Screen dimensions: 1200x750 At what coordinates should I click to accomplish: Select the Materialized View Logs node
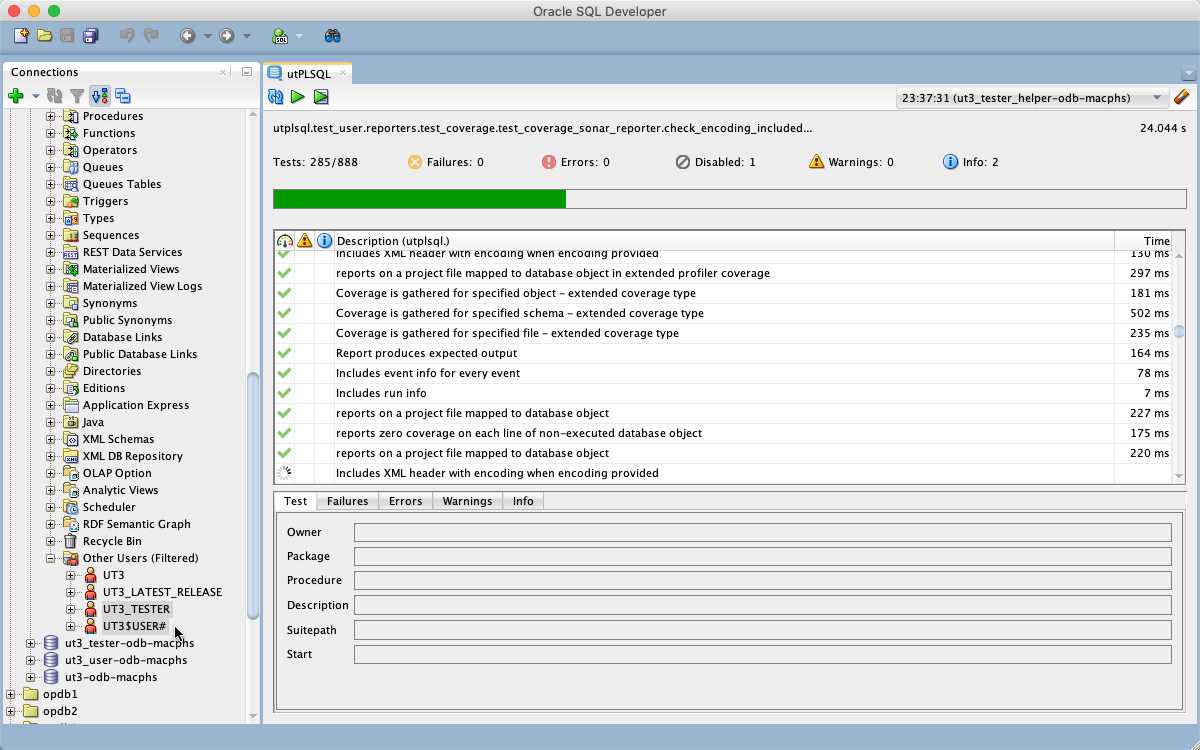pos(142,286)
